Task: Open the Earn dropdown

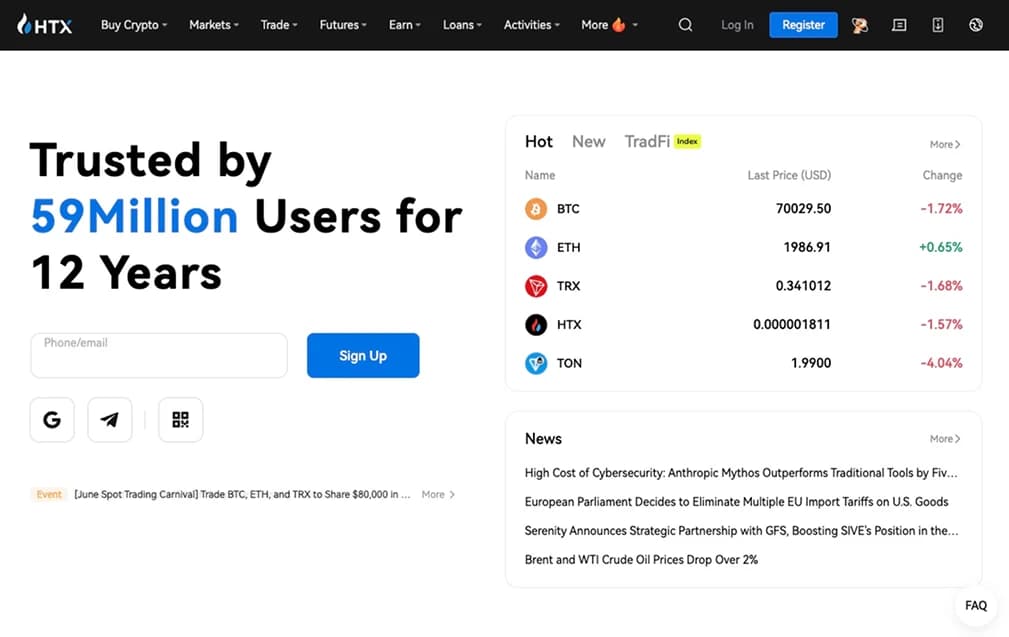Action: pyautogui.click(x=404, y=25)
